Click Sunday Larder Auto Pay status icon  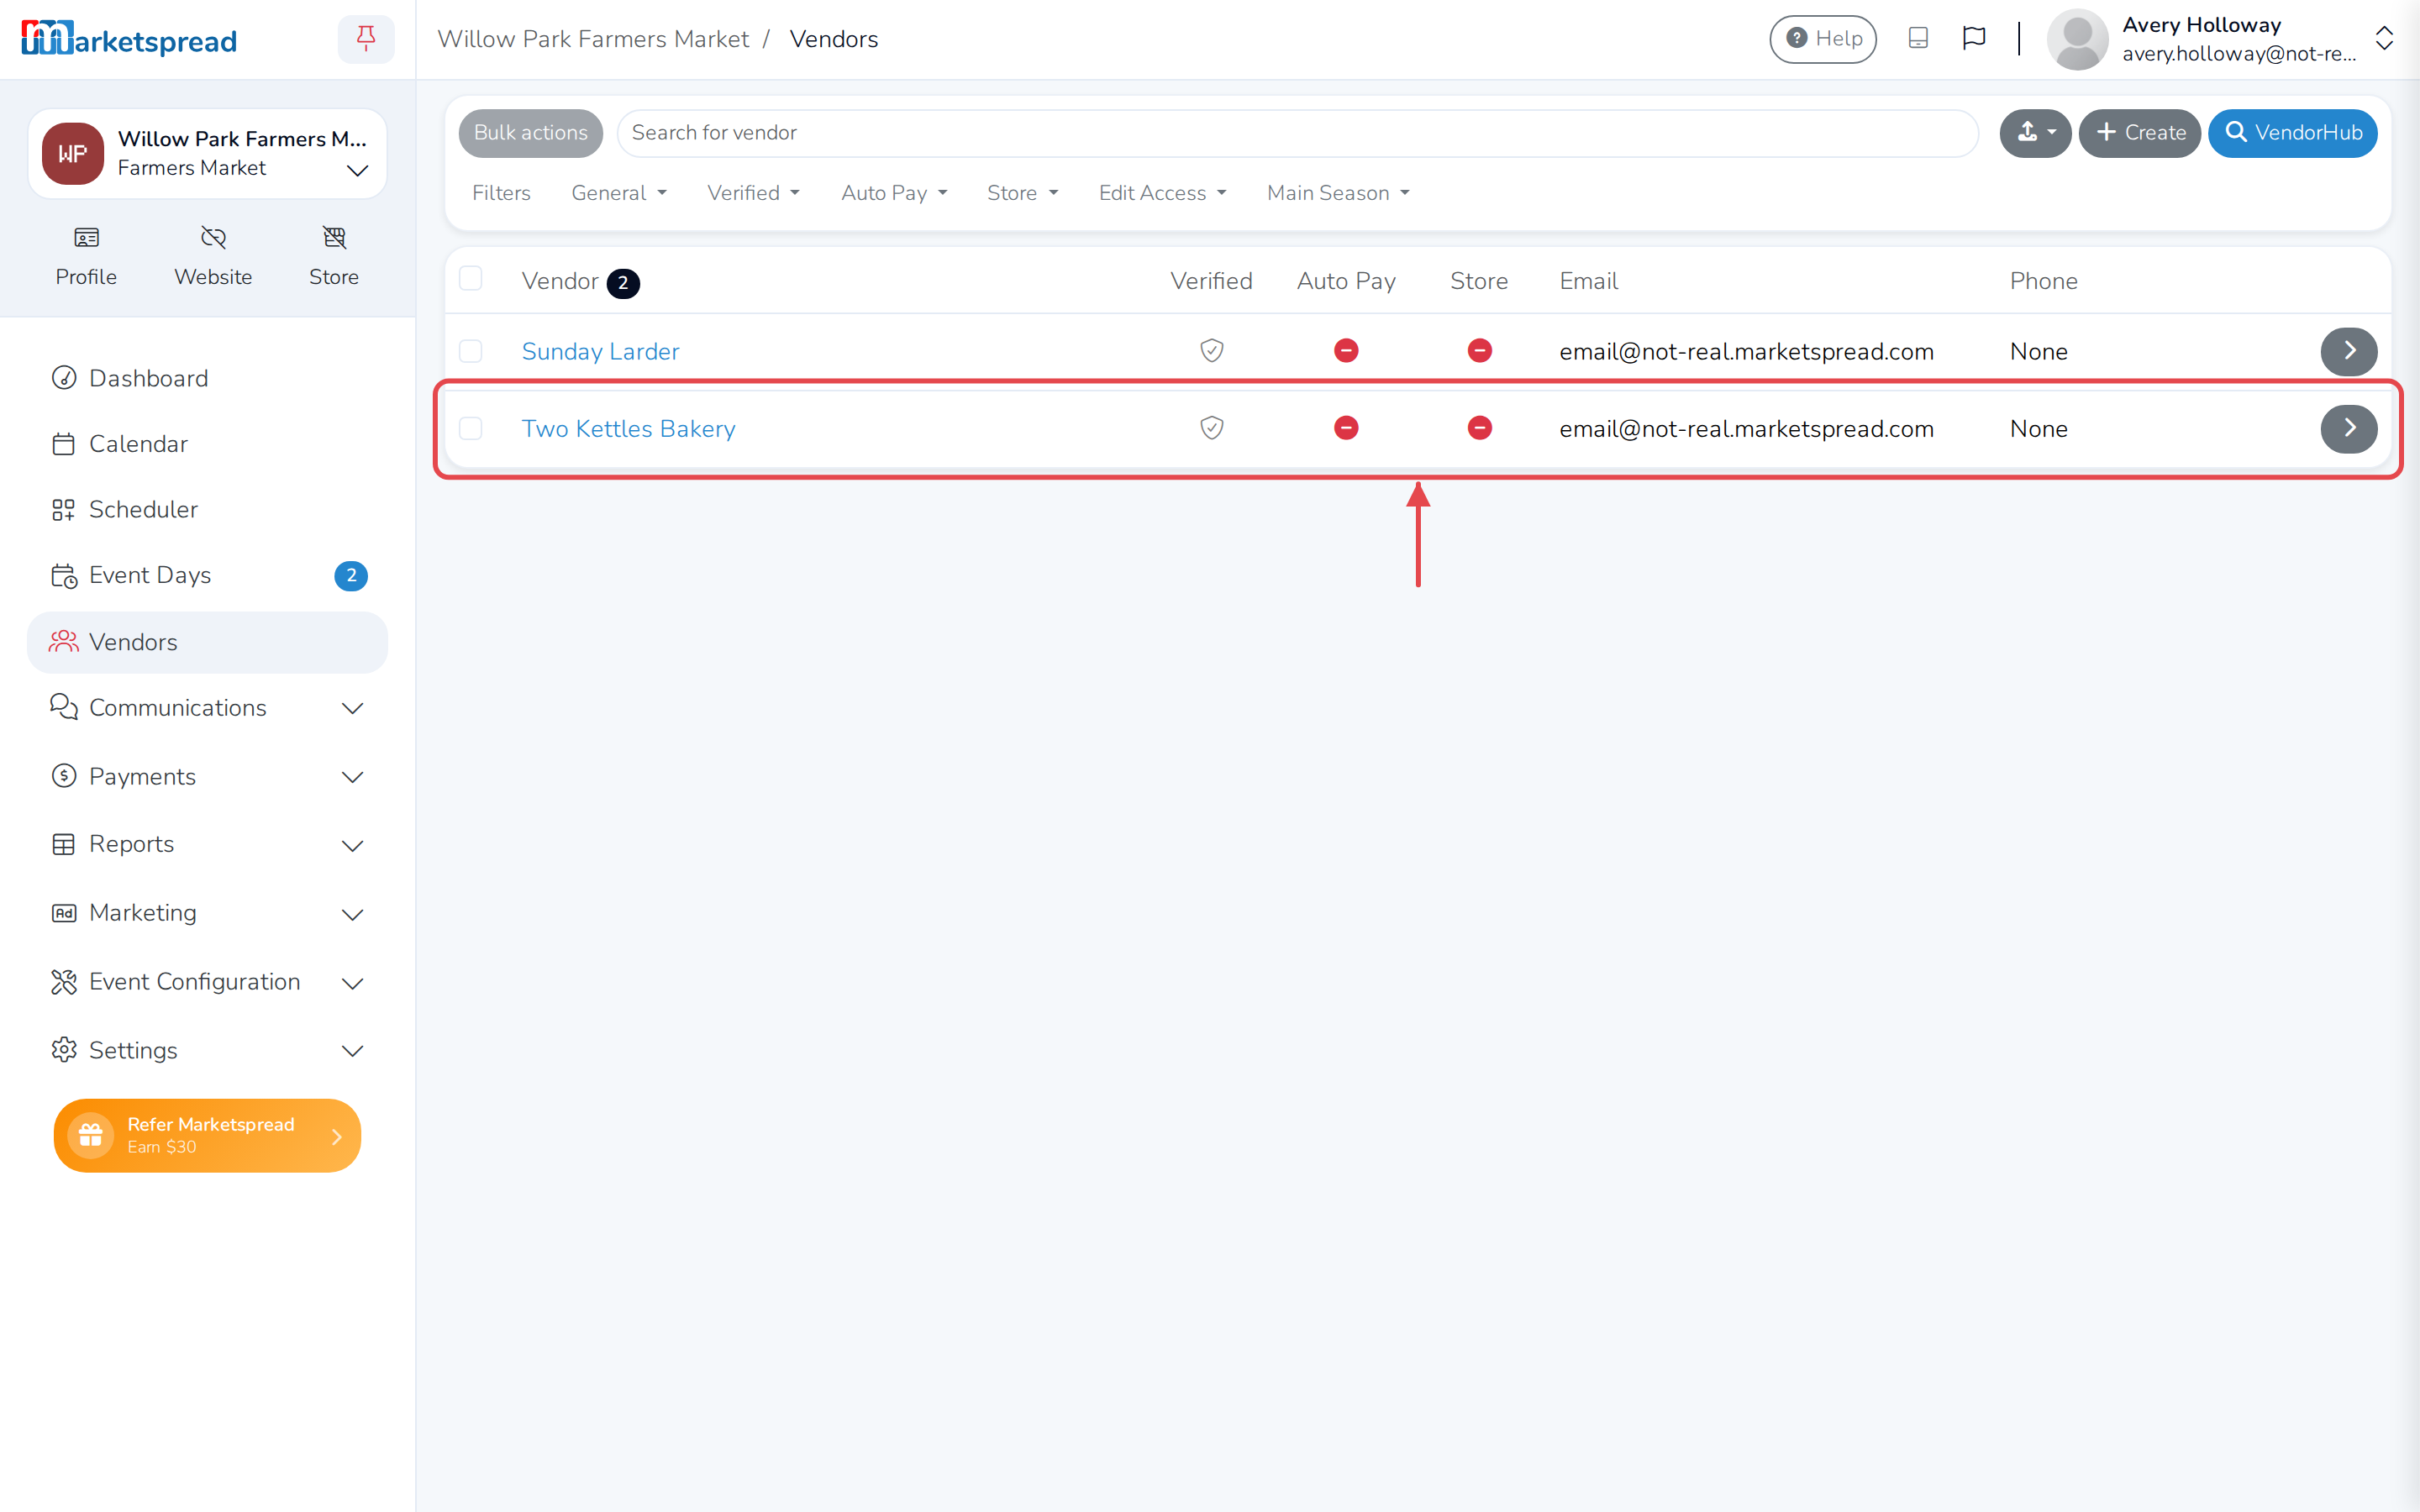1346,351
